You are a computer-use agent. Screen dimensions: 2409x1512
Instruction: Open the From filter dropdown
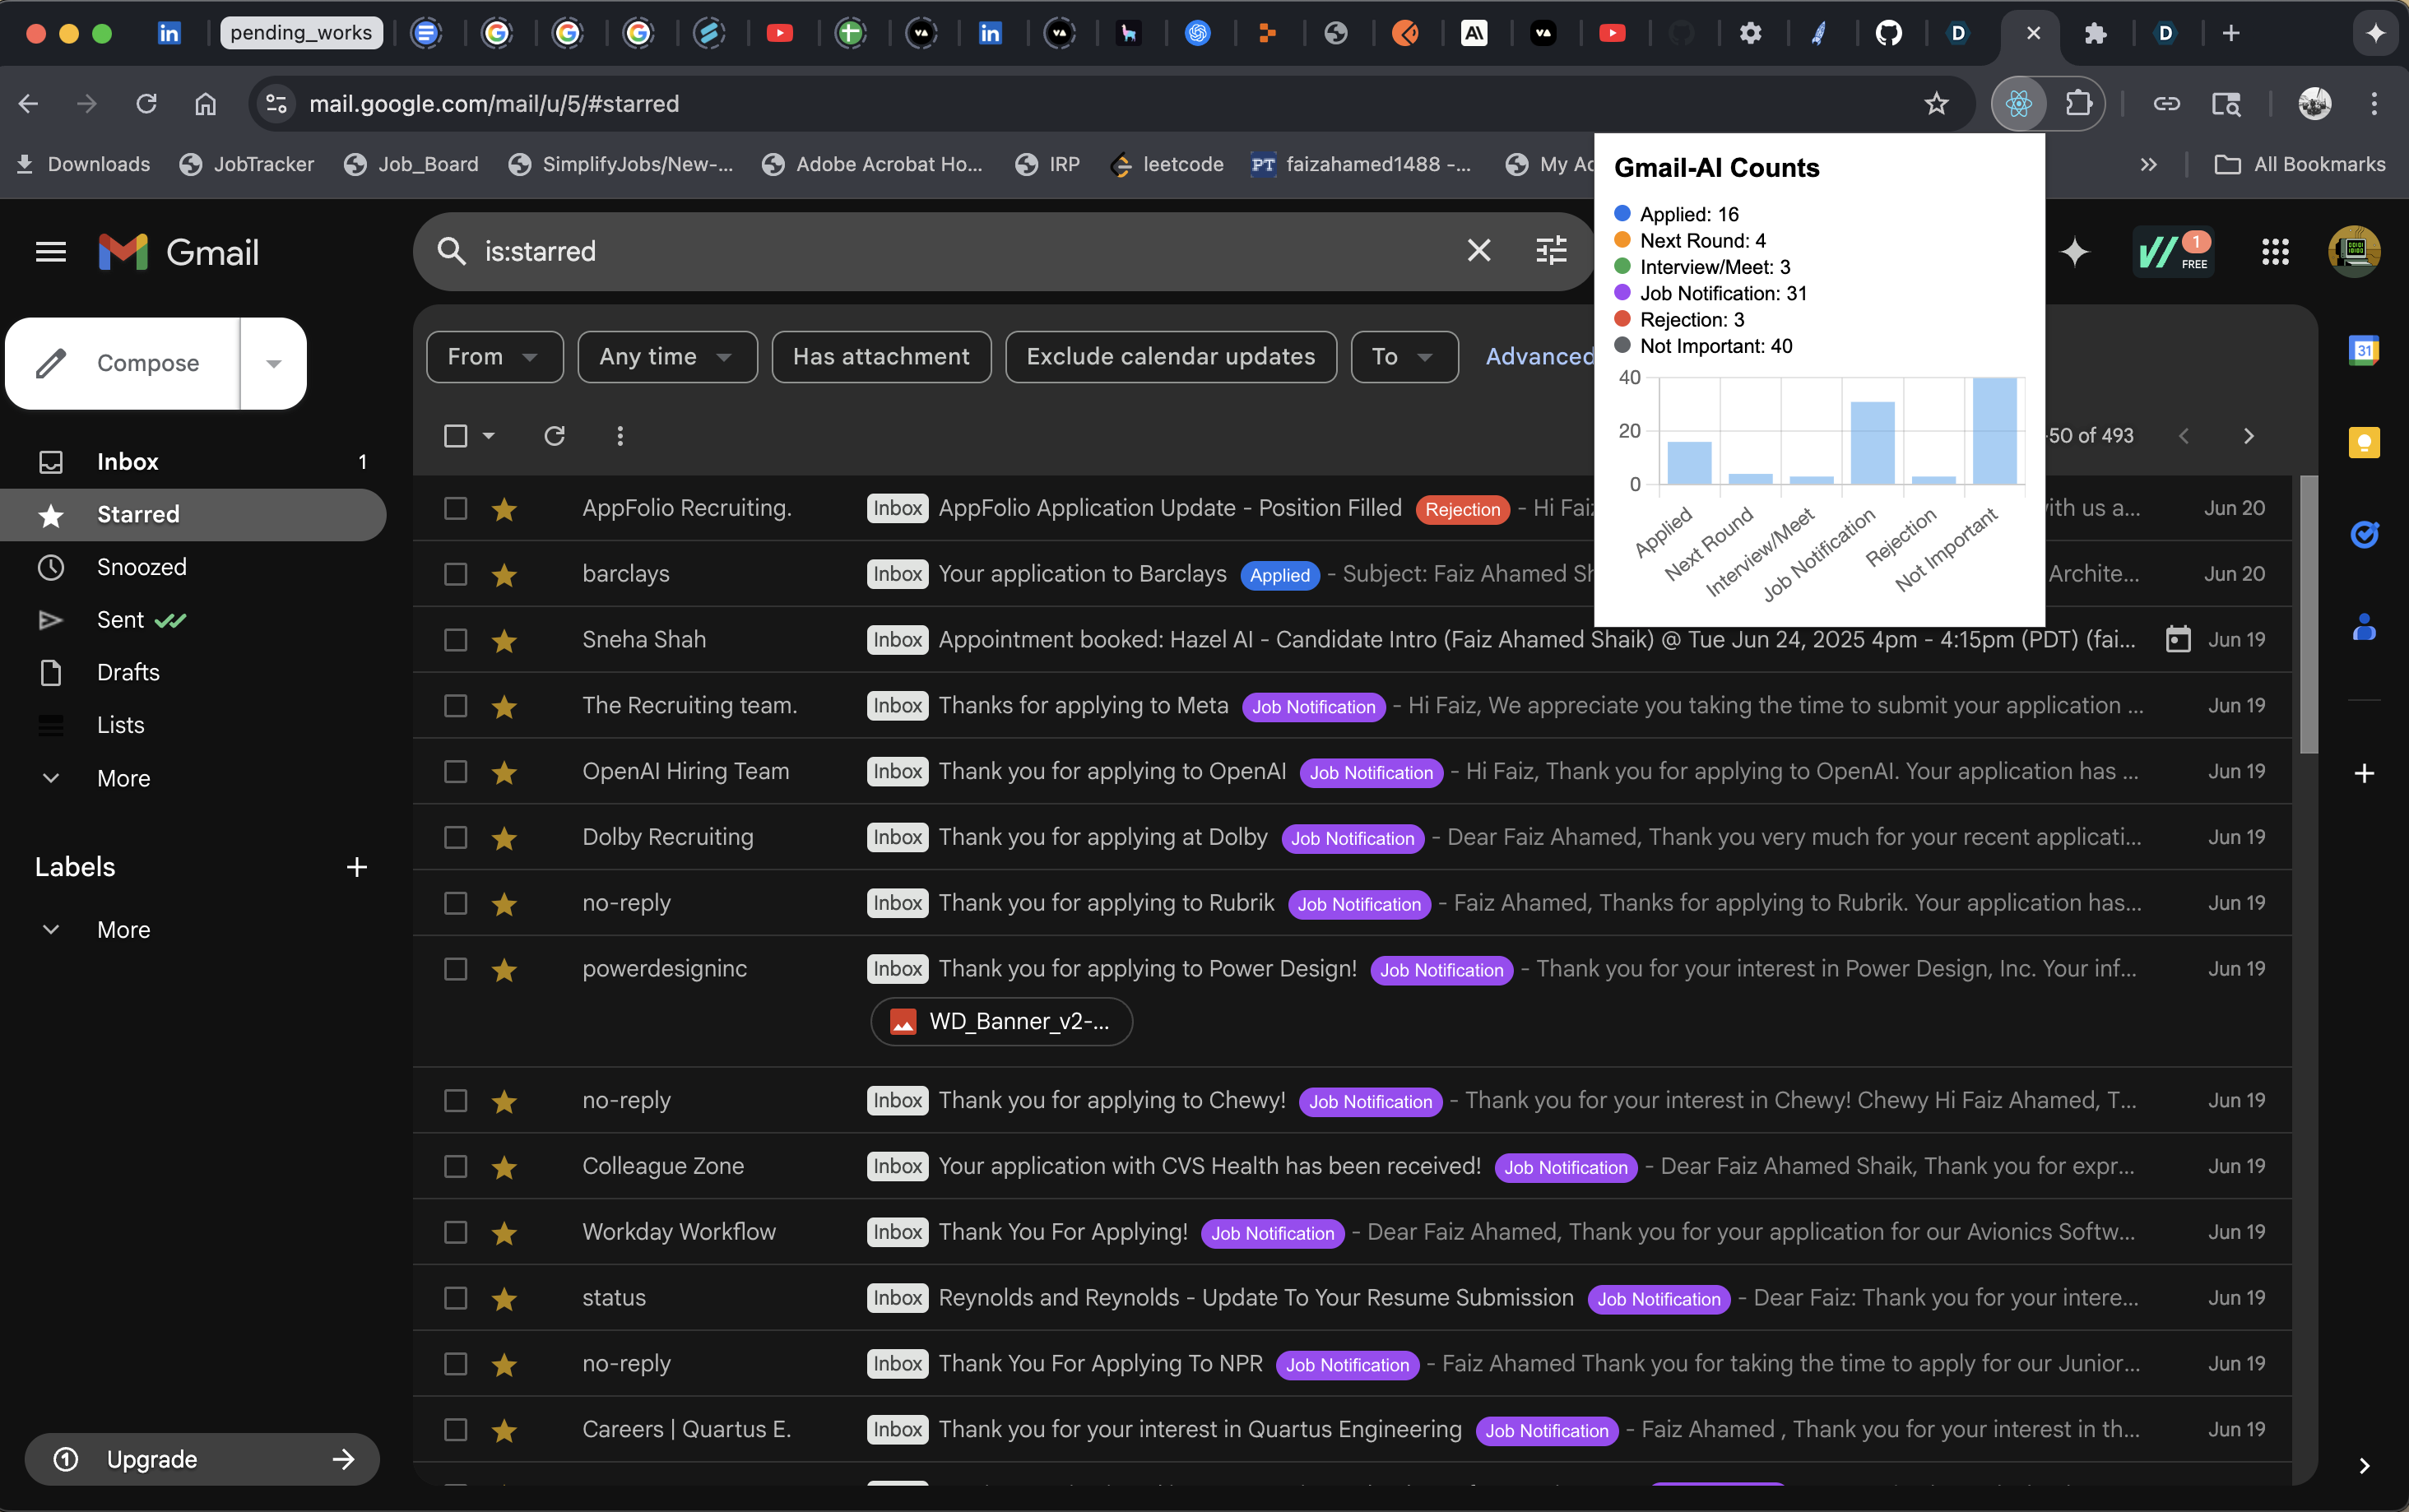(494, 357)
